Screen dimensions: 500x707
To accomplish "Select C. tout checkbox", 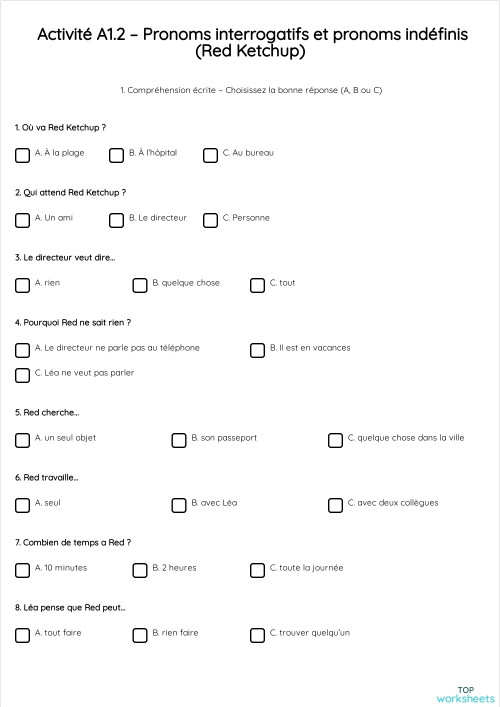I will tap(257, 285).
